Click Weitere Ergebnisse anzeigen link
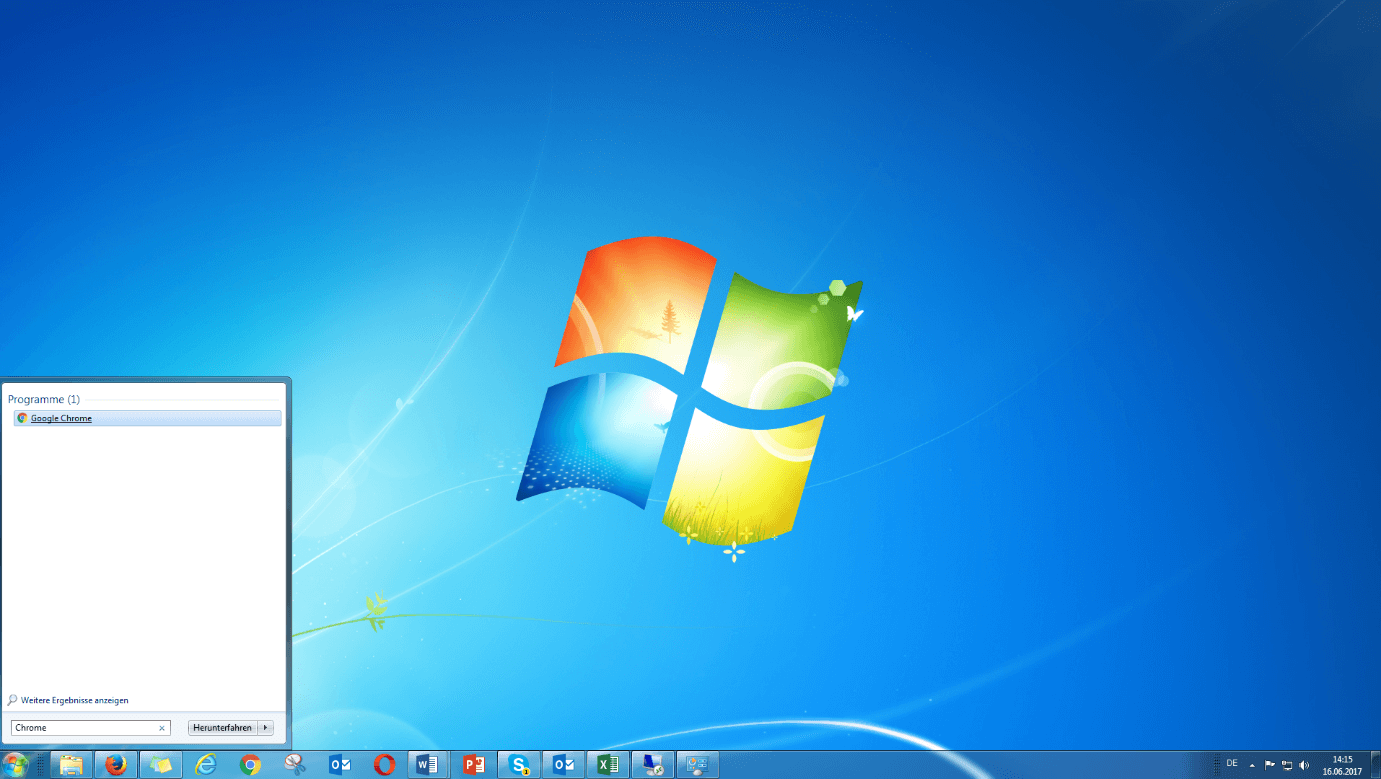The image size is (1381, 779). click(x=75, y=700)
